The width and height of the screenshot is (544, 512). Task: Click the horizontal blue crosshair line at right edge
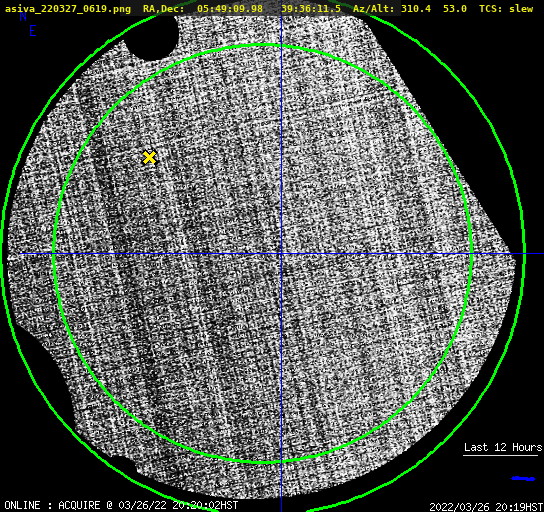tap(534, 254)
